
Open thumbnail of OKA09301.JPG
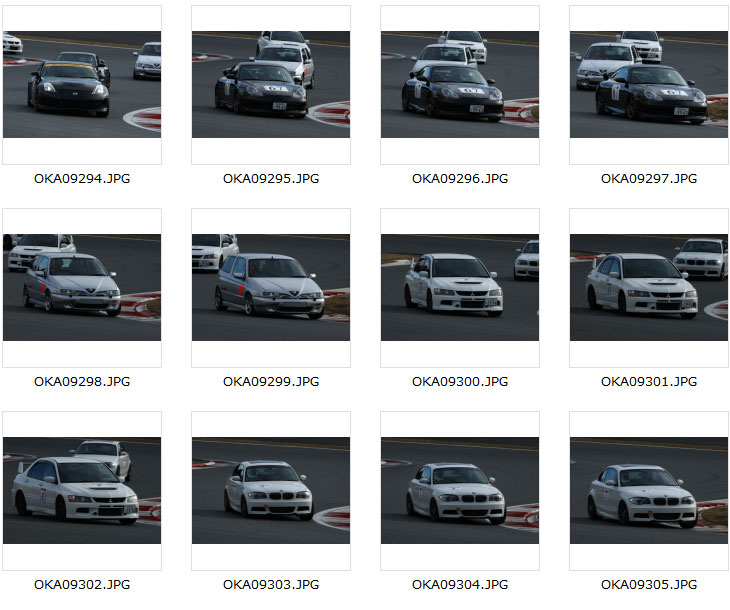649,287
